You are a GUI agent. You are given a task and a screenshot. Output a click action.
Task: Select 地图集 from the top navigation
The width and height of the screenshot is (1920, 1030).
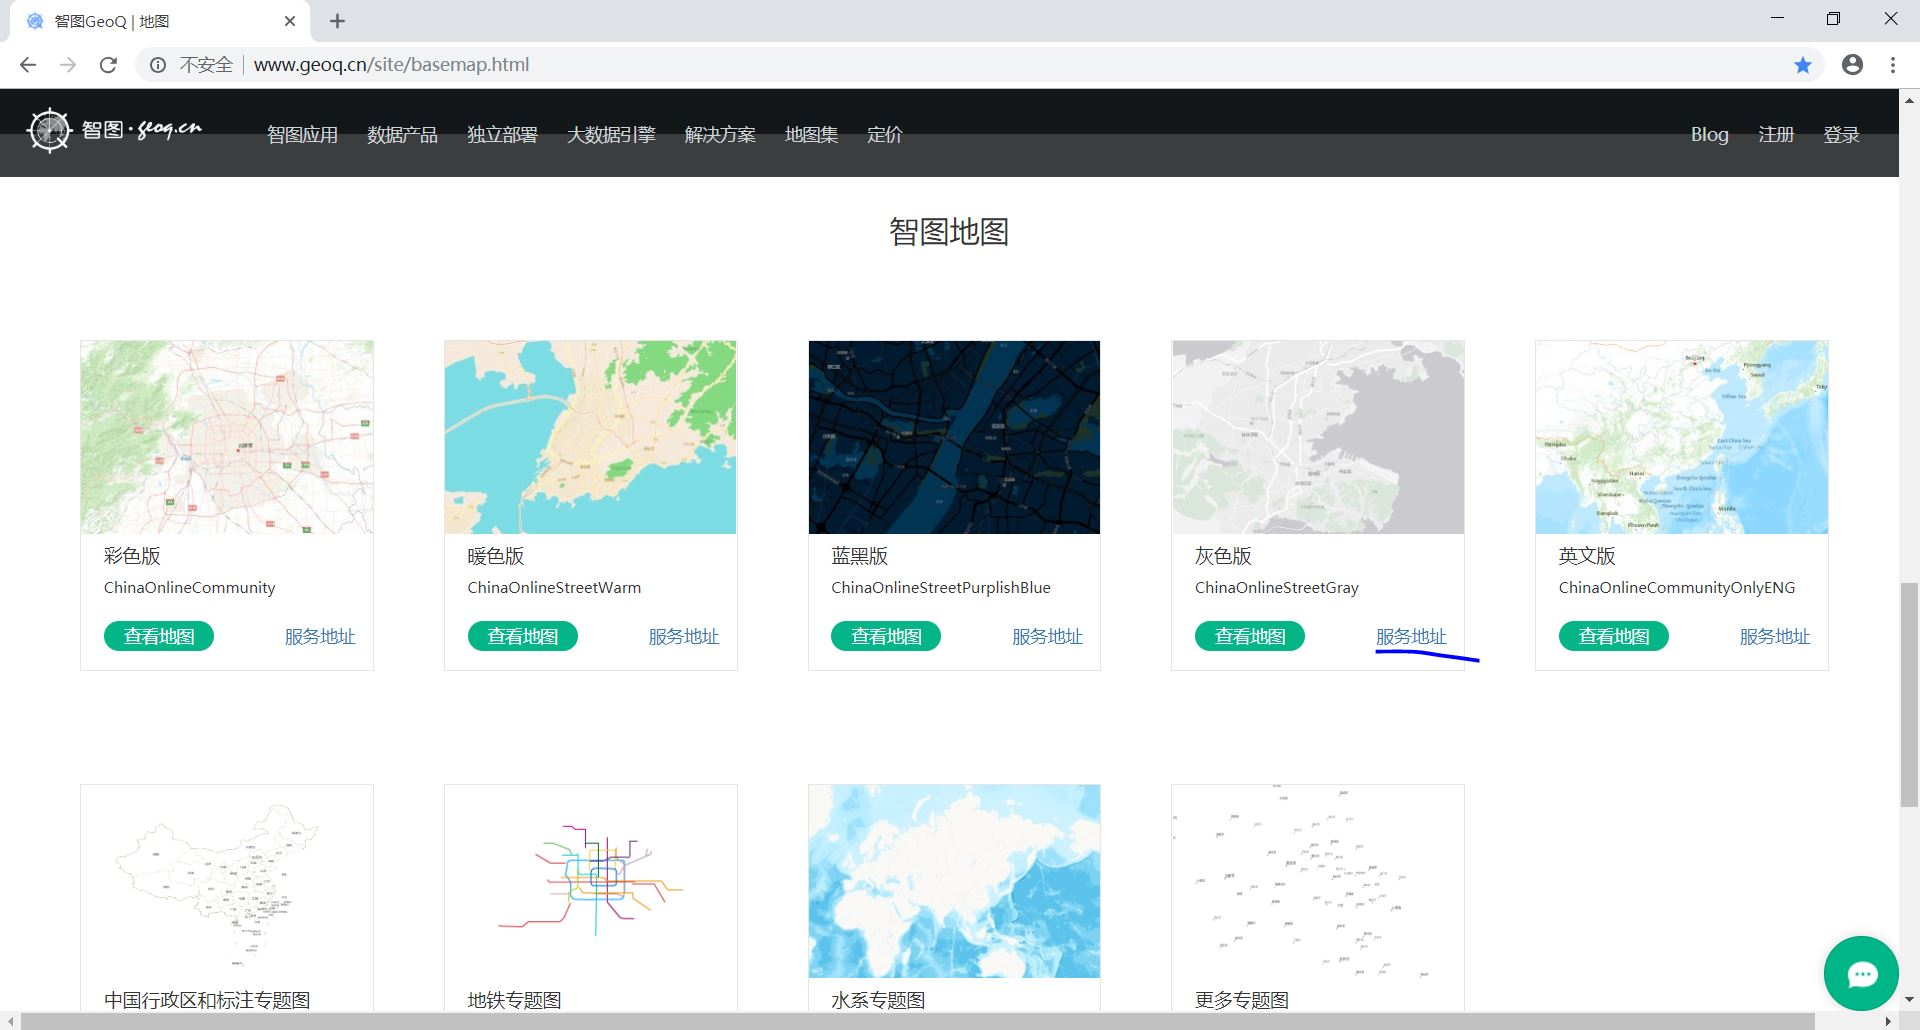click(x=812, y=134)
